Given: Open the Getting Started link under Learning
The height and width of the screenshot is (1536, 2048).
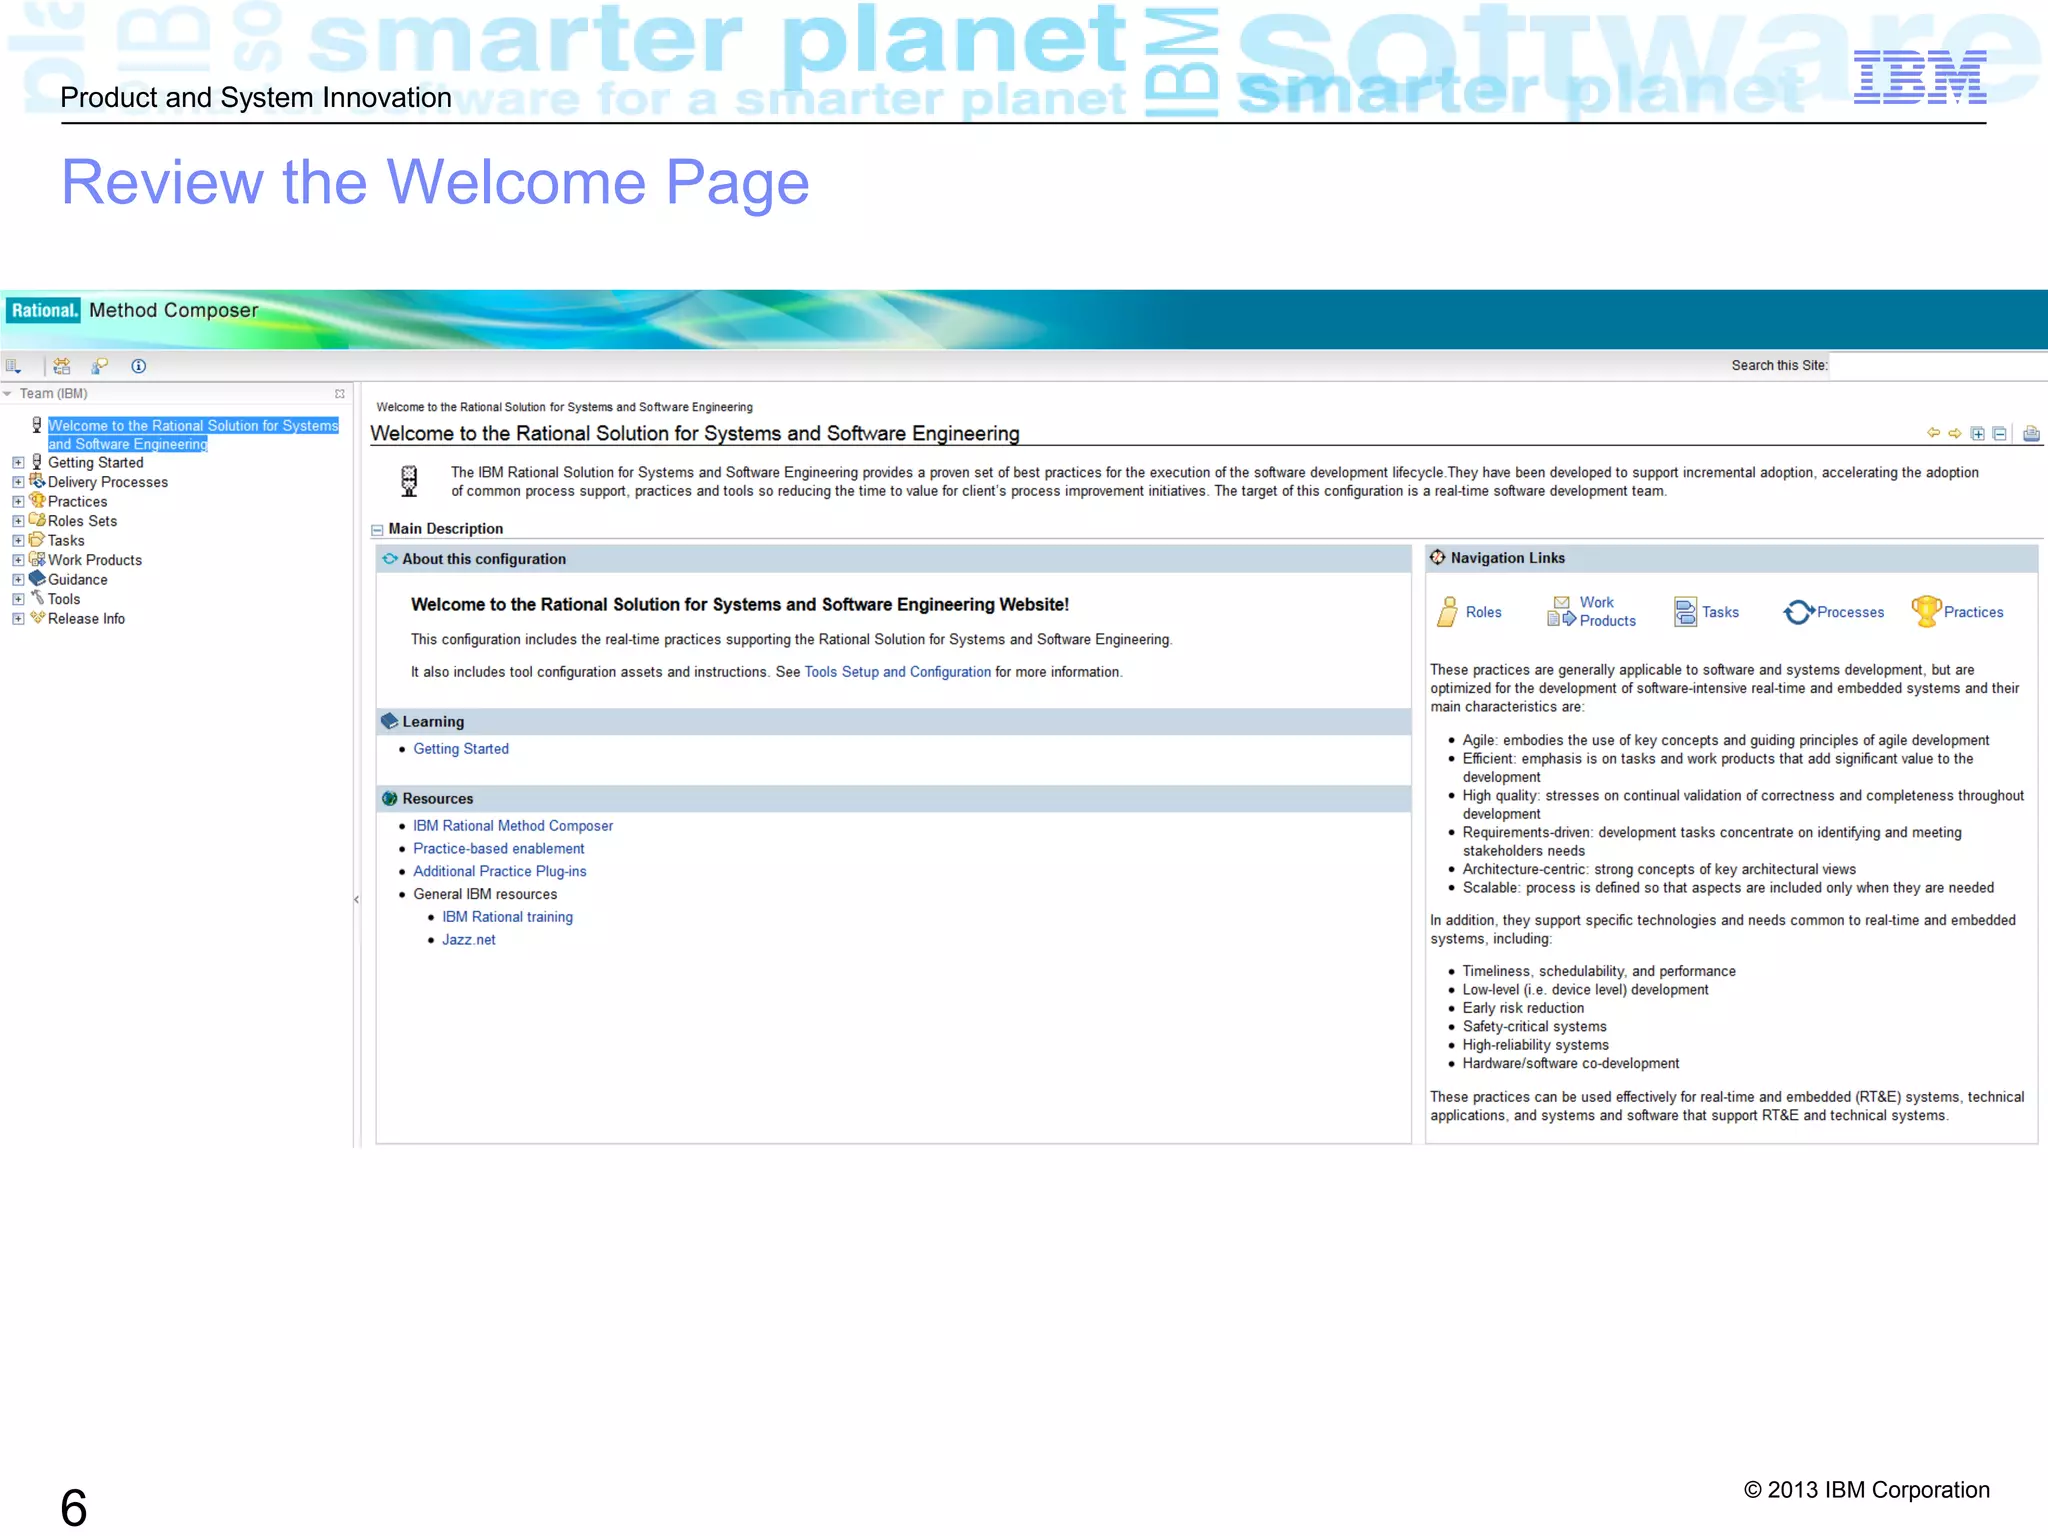Looking at the screenshot, I should [461, 749].
